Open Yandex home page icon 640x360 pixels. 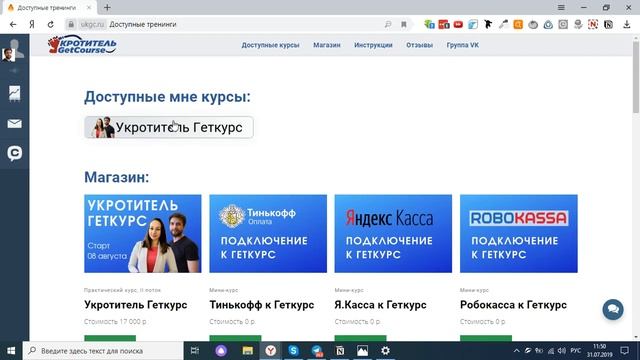tap(32, 24)
